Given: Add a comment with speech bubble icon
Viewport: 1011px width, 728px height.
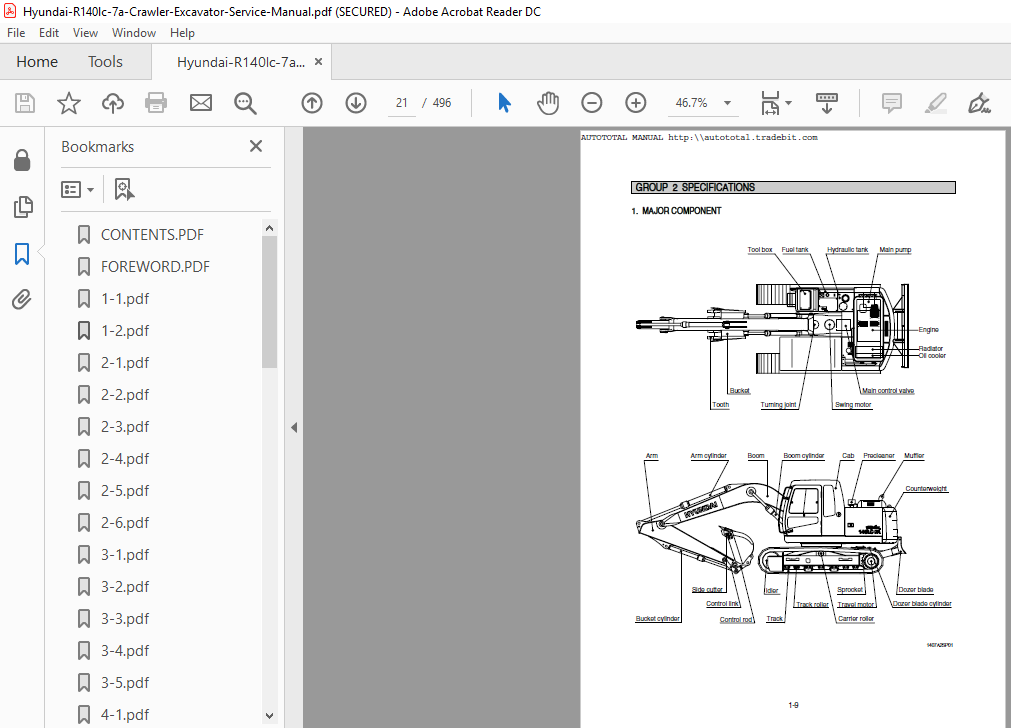Looking at the screenshot, I should [892, 103].
